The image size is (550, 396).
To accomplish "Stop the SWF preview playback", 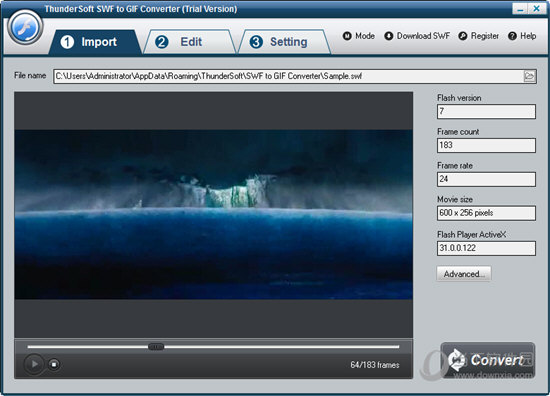I will tap(54, 364).
